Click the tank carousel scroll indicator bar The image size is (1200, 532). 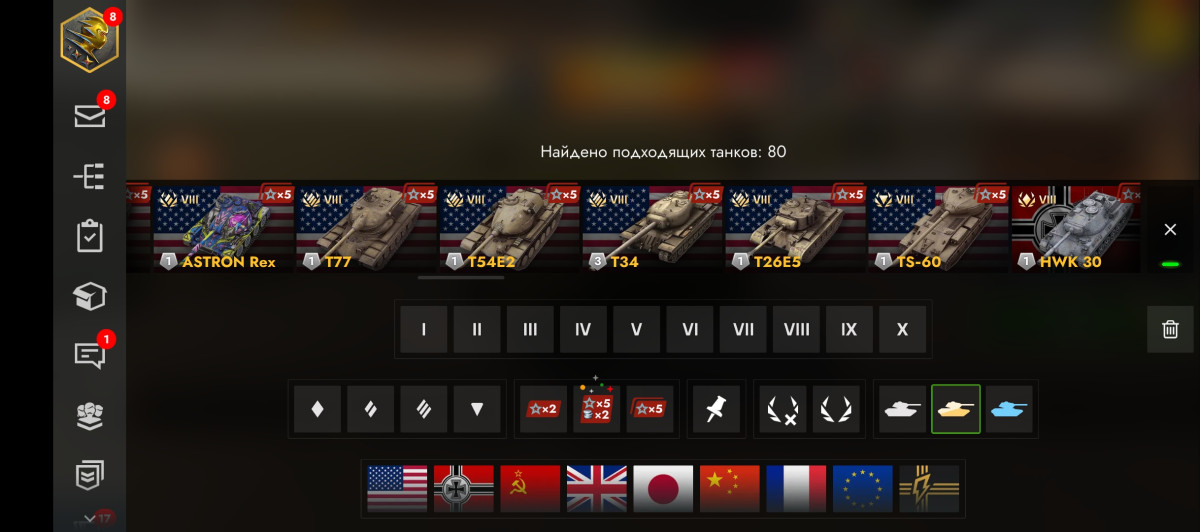click(x=461, y=277)
